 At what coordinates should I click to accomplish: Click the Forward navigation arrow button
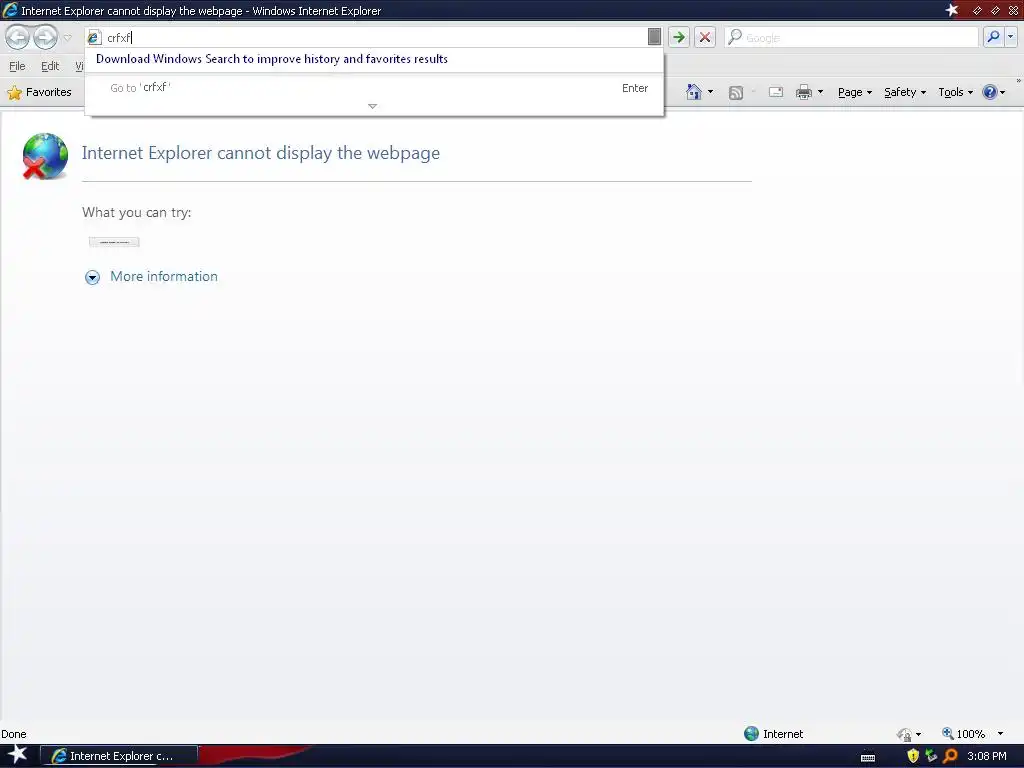45,37
